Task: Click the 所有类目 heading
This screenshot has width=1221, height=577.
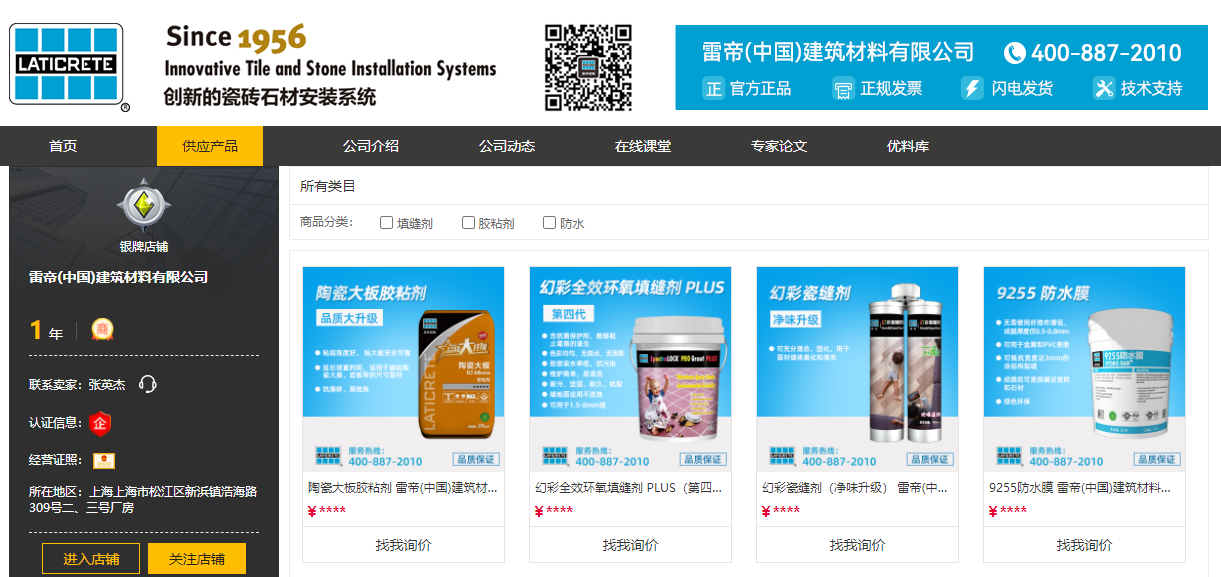Action: coord(328,186)
